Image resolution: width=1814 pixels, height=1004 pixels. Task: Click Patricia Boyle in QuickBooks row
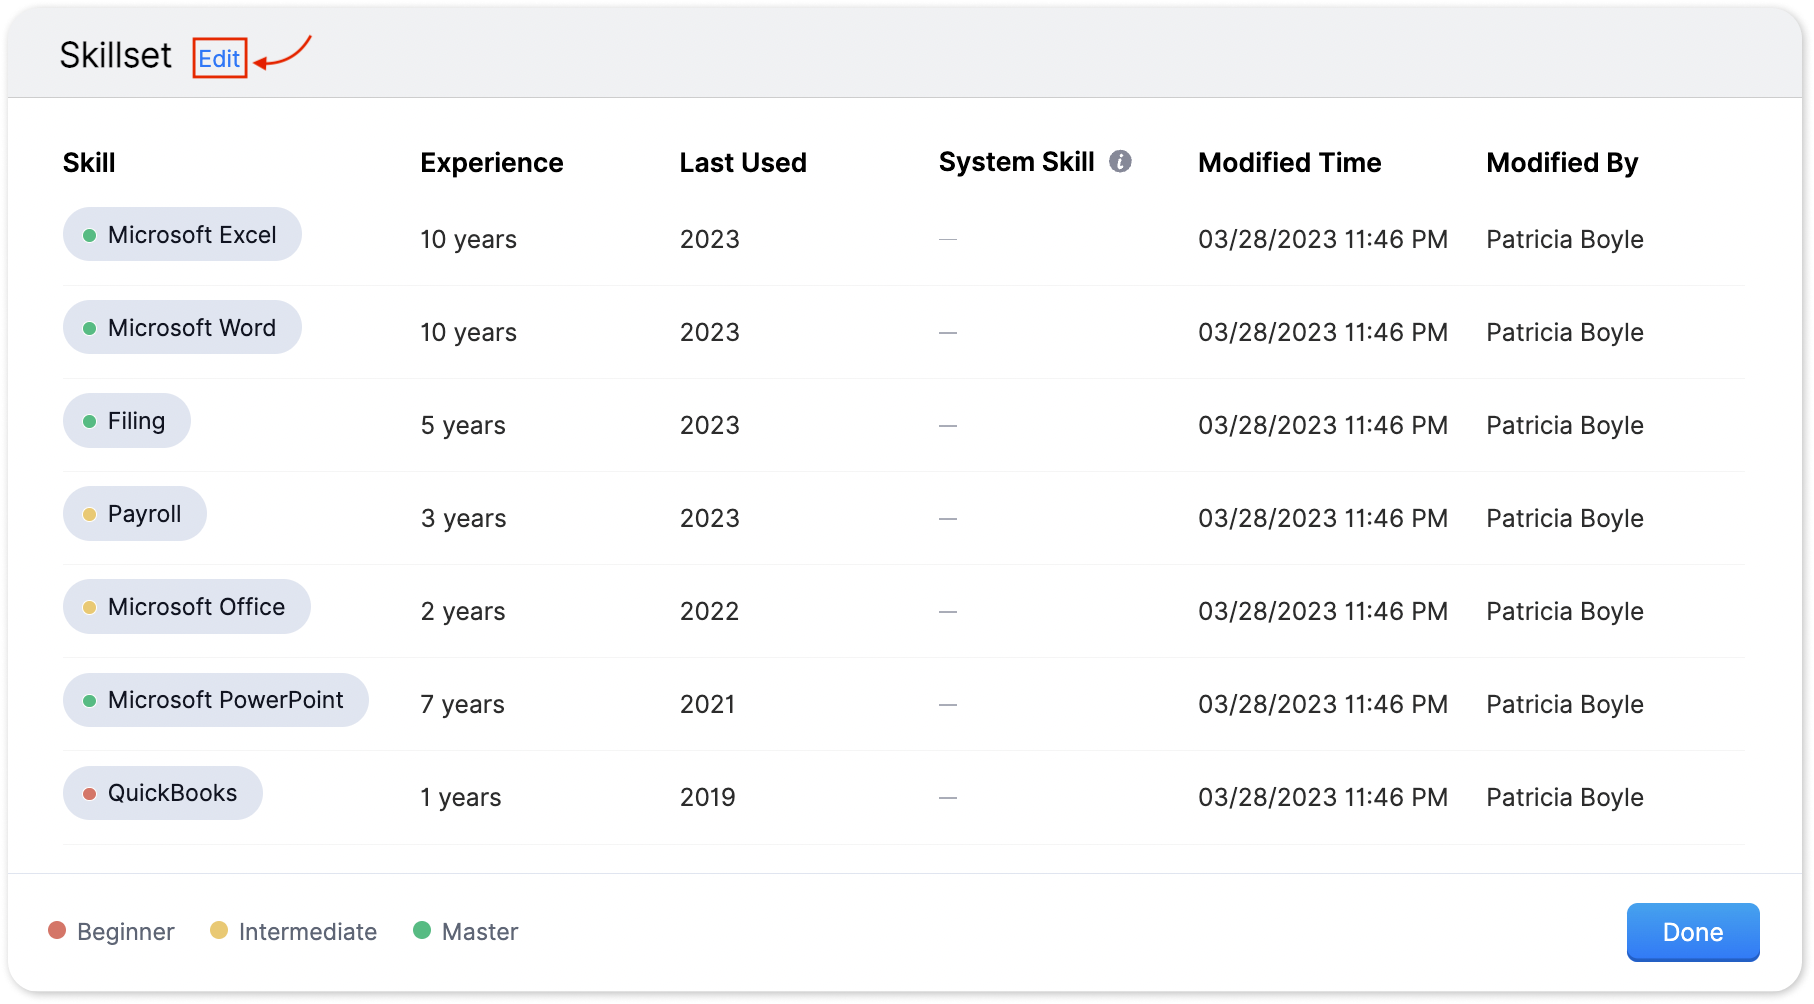(x=1565, y=798)
